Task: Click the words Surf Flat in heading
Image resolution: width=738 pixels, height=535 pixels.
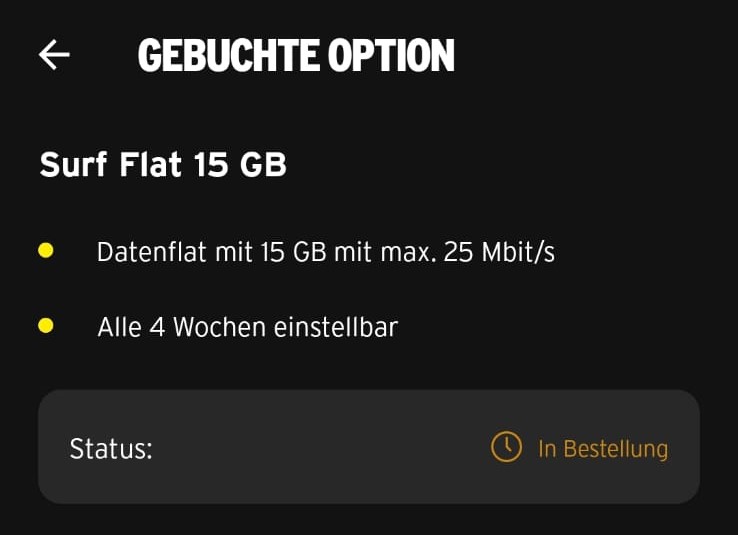Action: tap(111, 164)
